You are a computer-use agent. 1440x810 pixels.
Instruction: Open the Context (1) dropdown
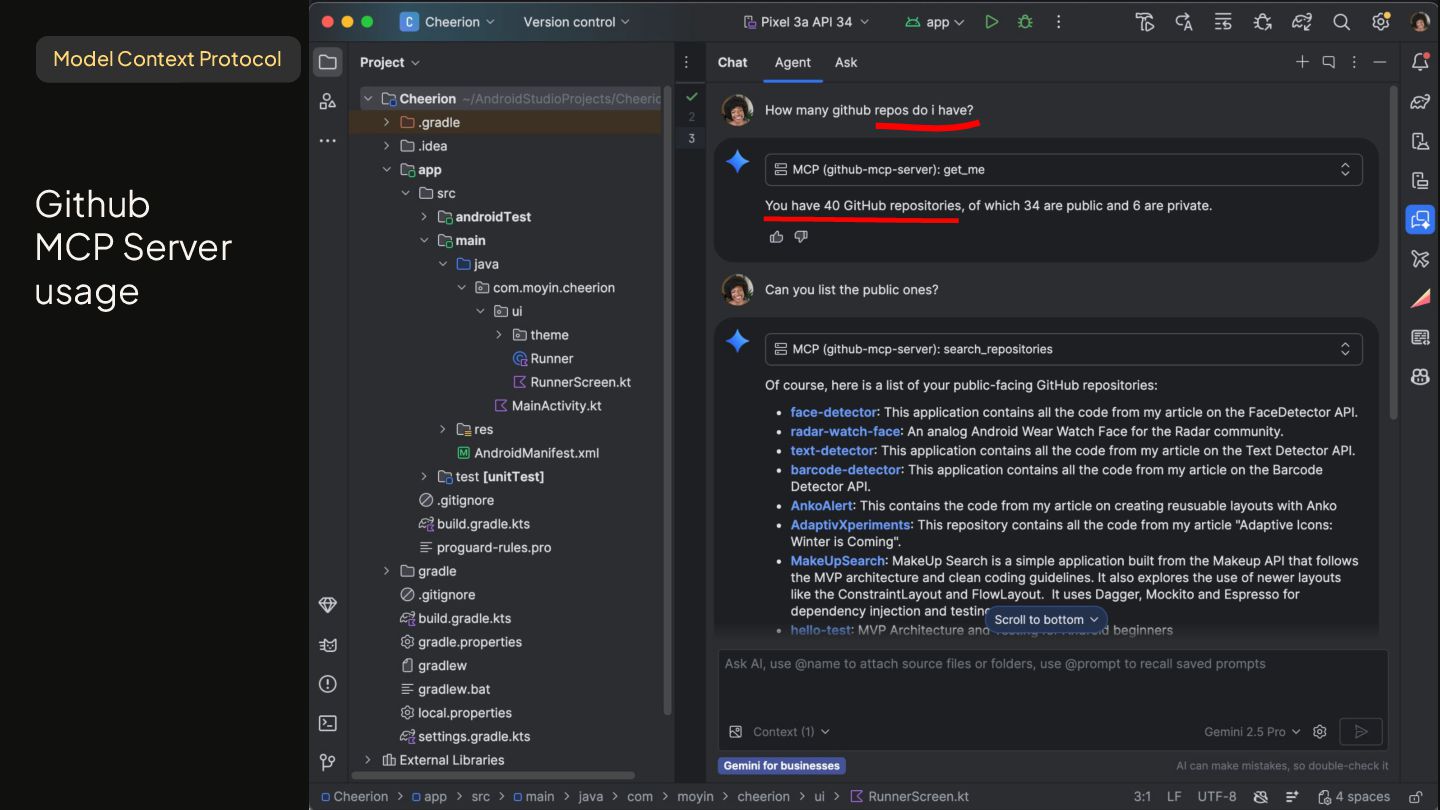coord(790,732)
